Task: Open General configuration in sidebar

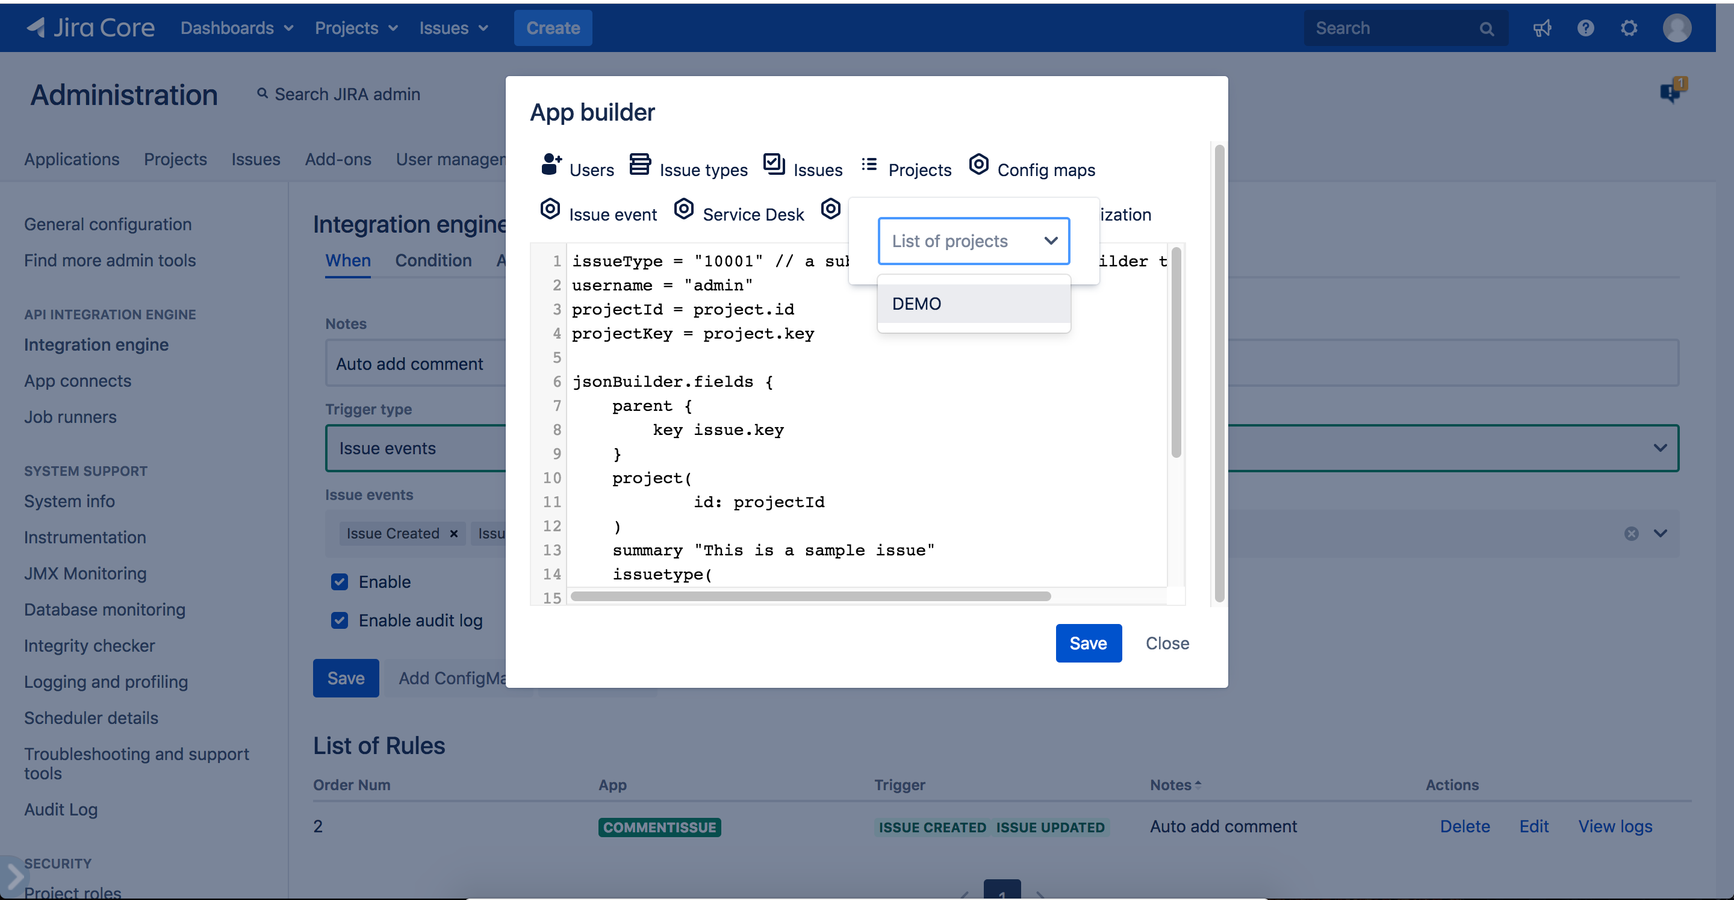Action: pyautogui.click(x=108, y=224)
